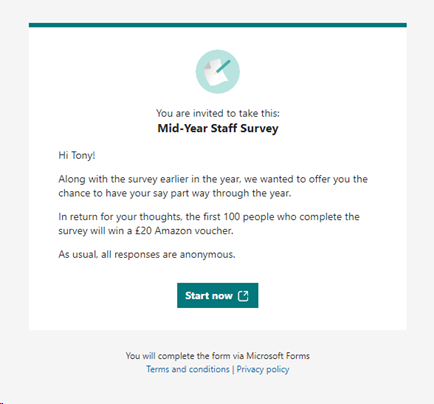Open the Privacy policy link
The height and width of the screenshot is (404, 434).
click(x=263, y=369)
